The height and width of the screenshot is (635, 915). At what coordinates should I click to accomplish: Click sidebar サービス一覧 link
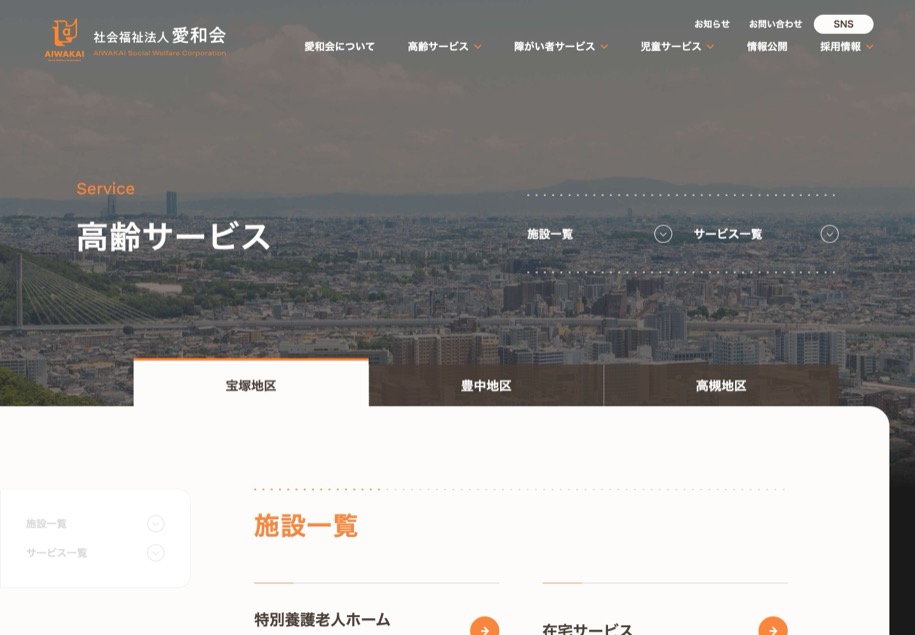[57, 553]
